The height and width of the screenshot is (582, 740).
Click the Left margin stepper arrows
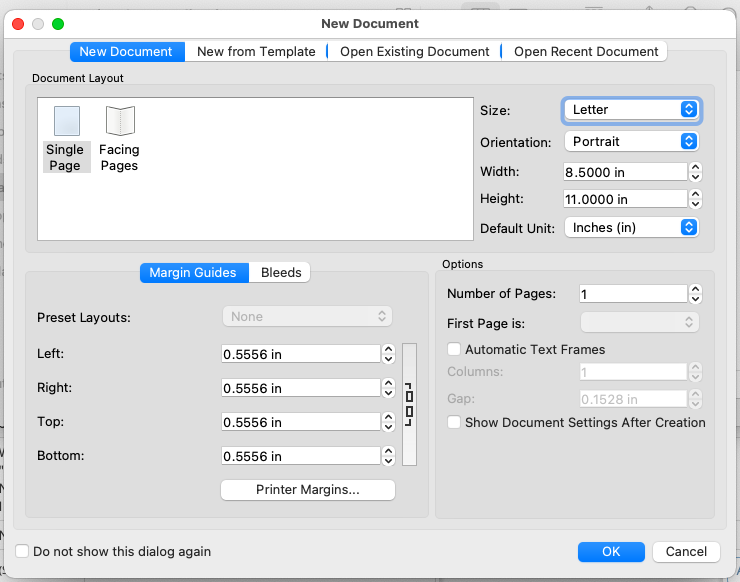point(388,354)
